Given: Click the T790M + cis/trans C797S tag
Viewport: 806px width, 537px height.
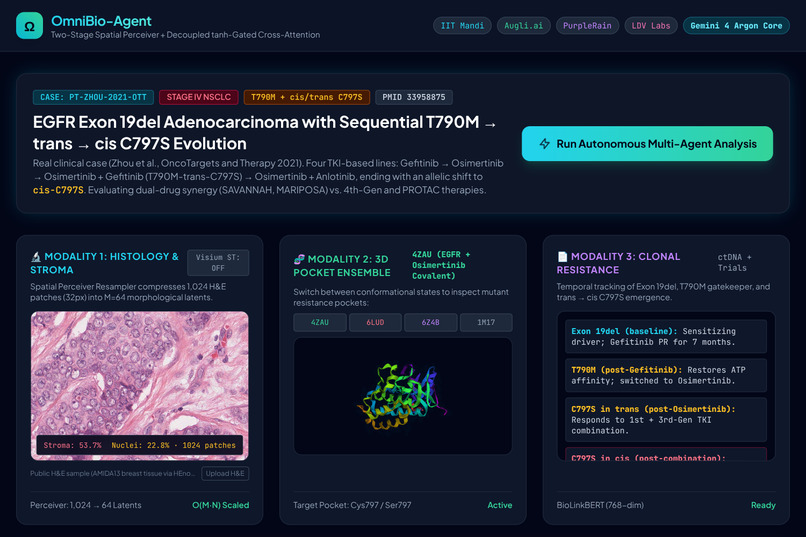Looking at the screenshot, I should click(x=306, y=97).
